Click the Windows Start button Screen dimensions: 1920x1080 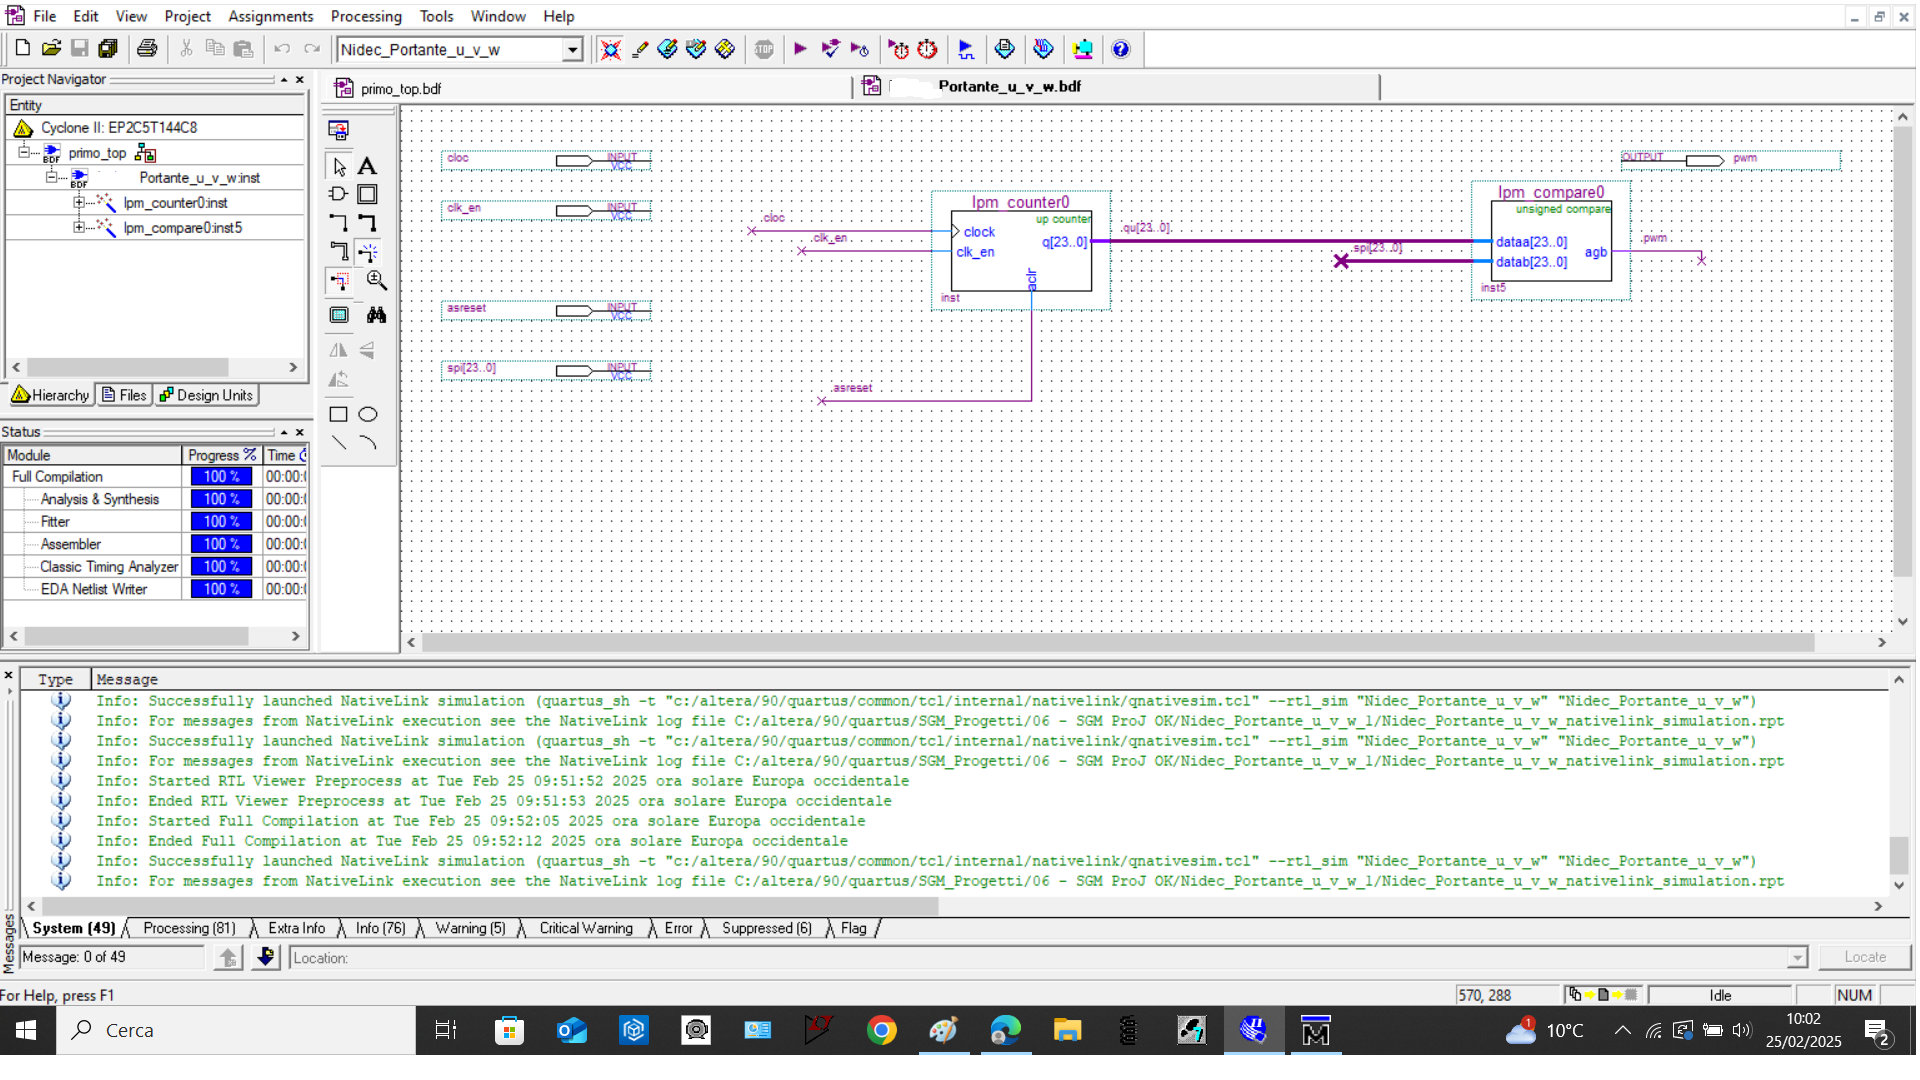coord(27,1030)
